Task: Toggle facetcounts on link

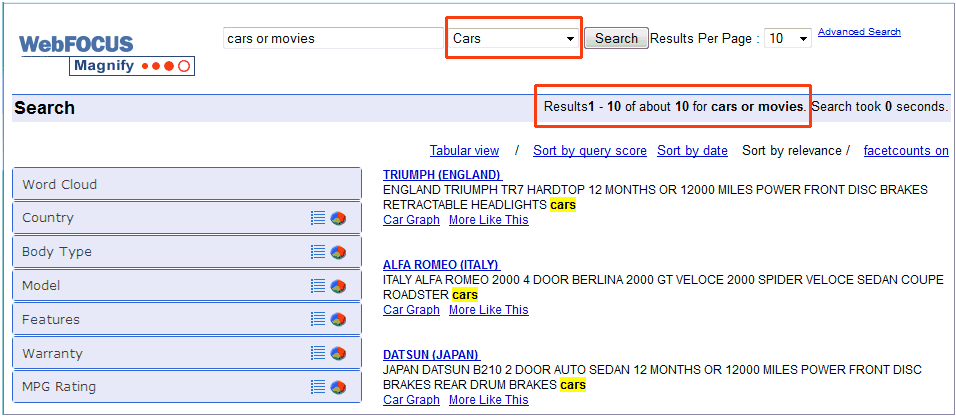Action: coord(905,151)
